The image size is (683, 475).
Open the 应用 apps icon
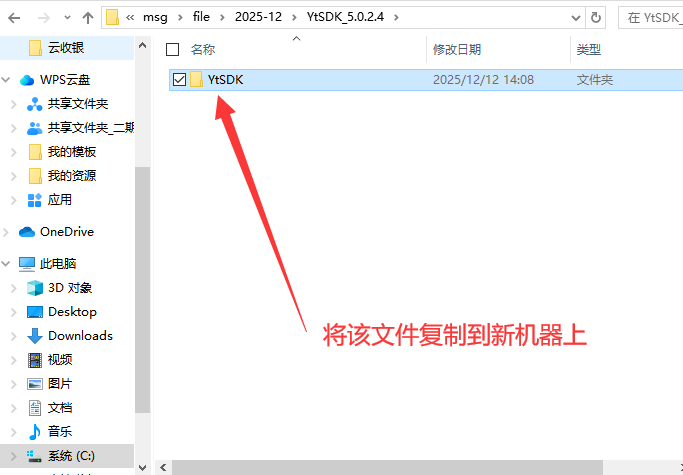35,200
